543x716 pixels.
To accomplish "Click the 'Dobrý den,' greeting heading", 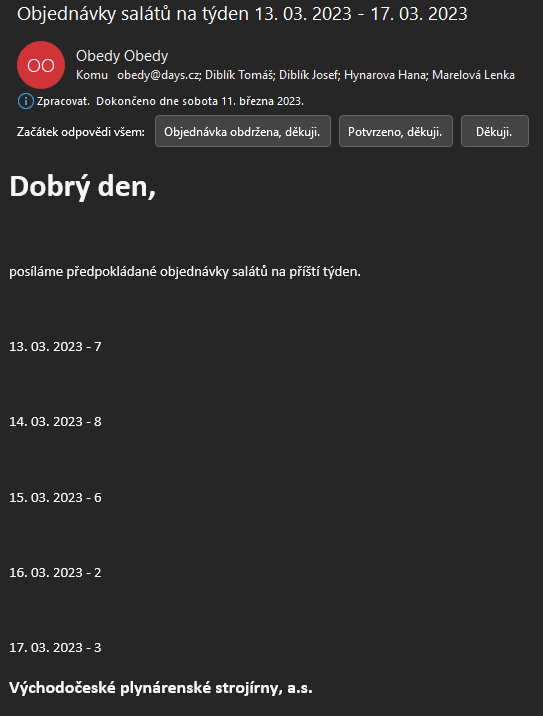I will (83, 187).
